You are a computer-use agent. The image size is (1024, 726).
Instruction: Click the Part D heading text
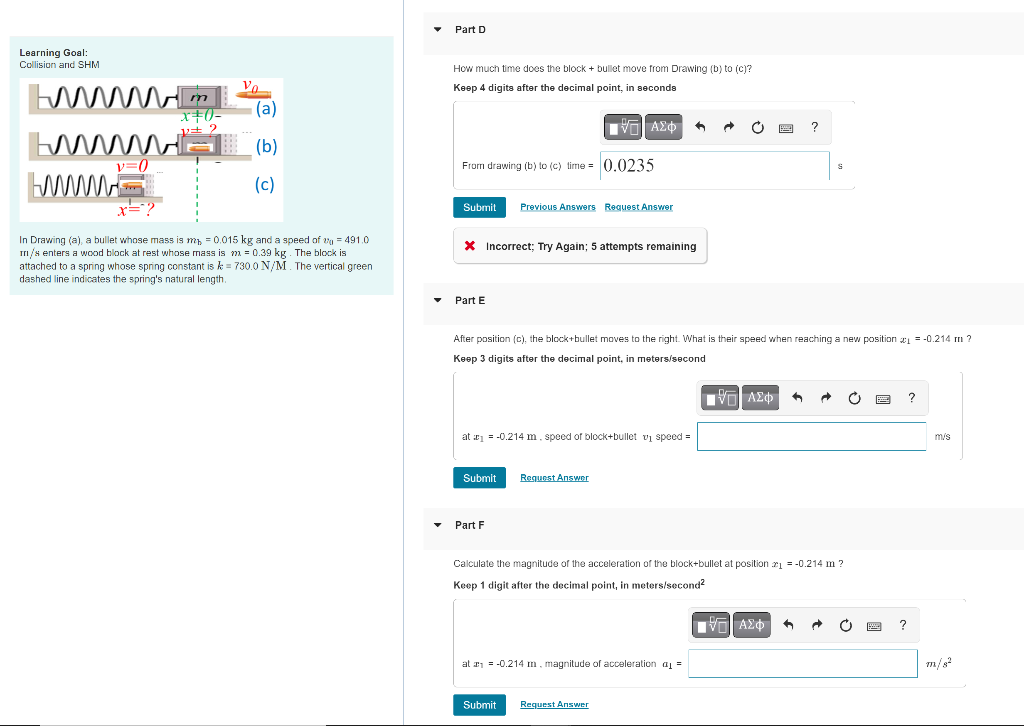470,29
